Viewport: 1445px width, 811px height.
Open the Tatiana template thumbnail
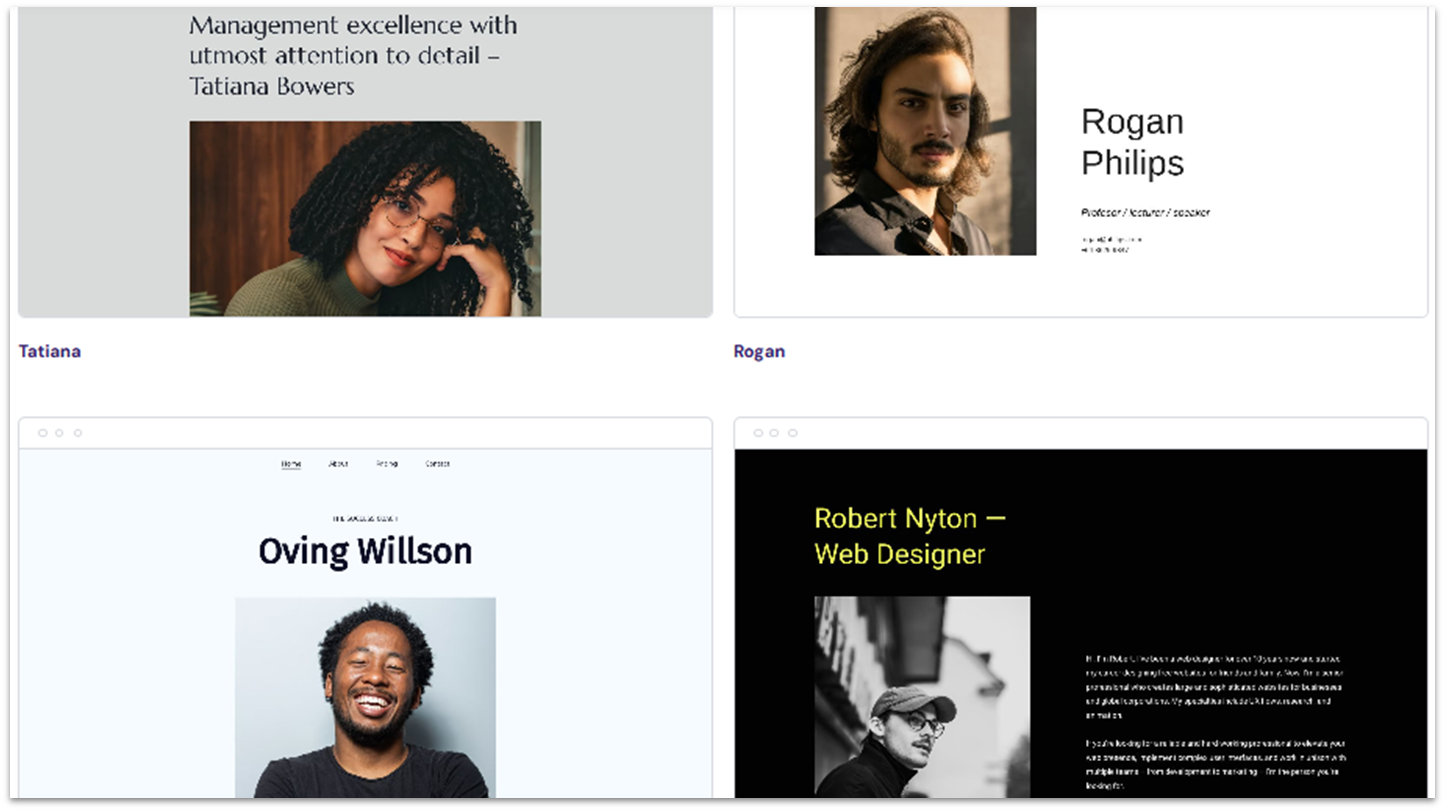pos(365,162)
